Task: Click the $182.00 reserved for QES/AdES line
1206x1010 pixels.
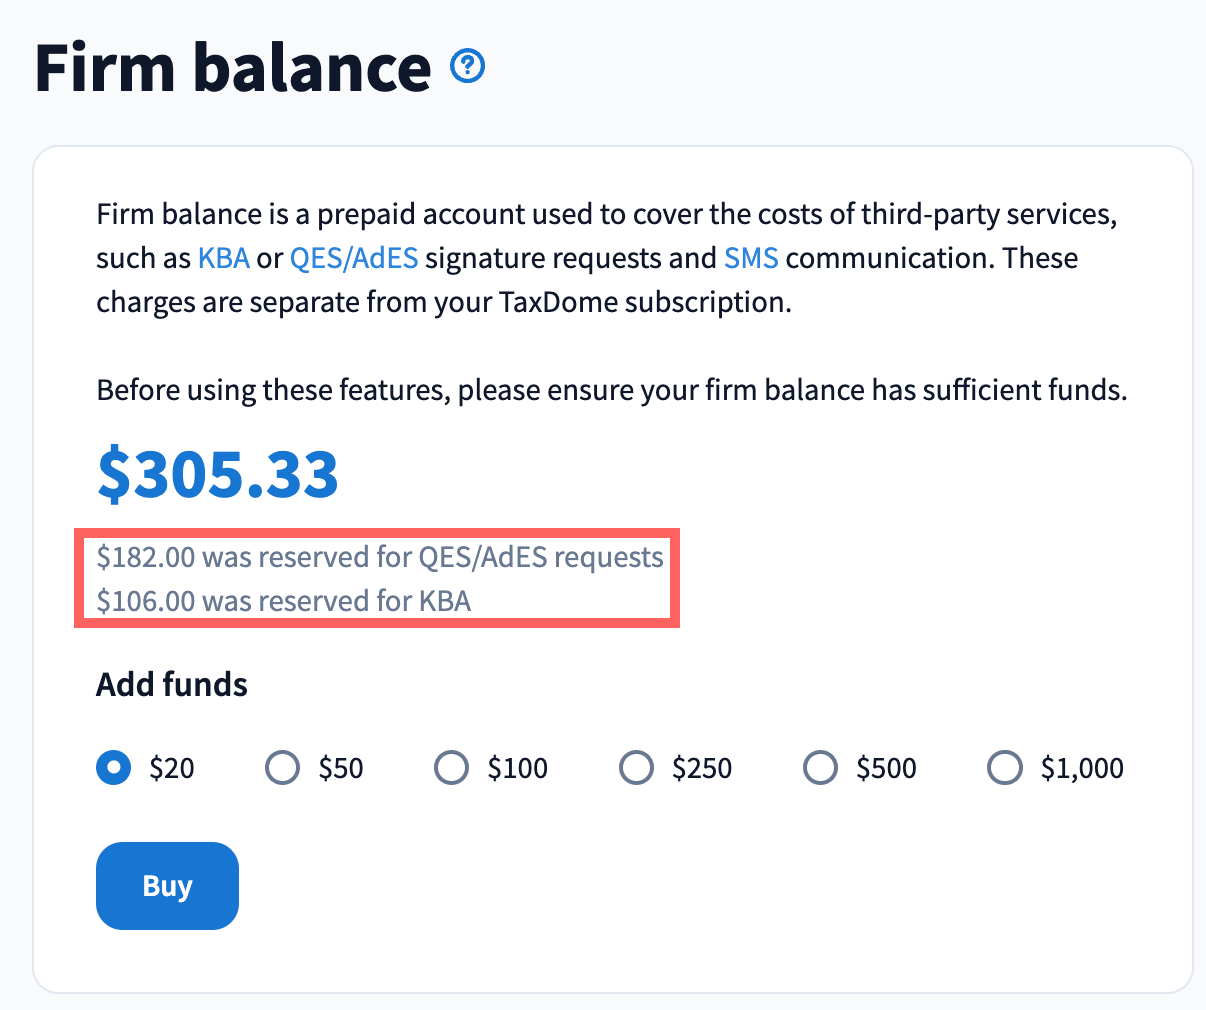Action: (380, 557)
